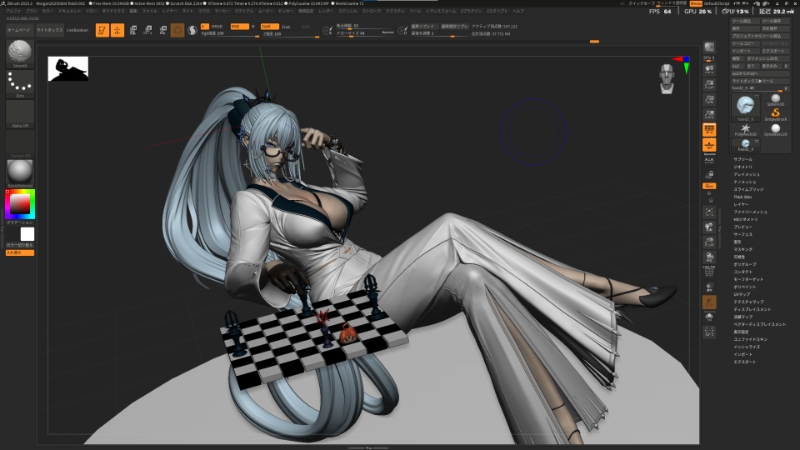Pick a color from the color picker square

coord(19,205)
